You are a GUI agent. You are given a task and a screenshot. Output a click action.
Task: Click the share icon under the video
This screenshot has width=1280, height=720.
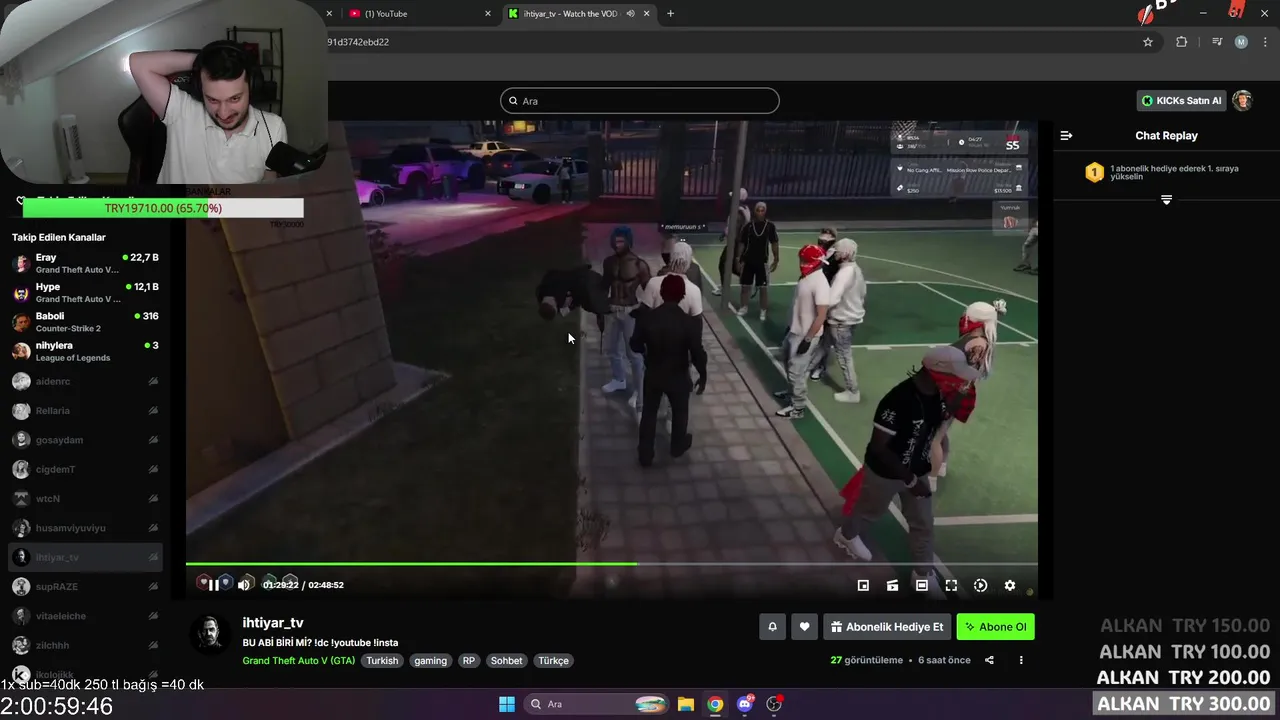pos(989,660)
